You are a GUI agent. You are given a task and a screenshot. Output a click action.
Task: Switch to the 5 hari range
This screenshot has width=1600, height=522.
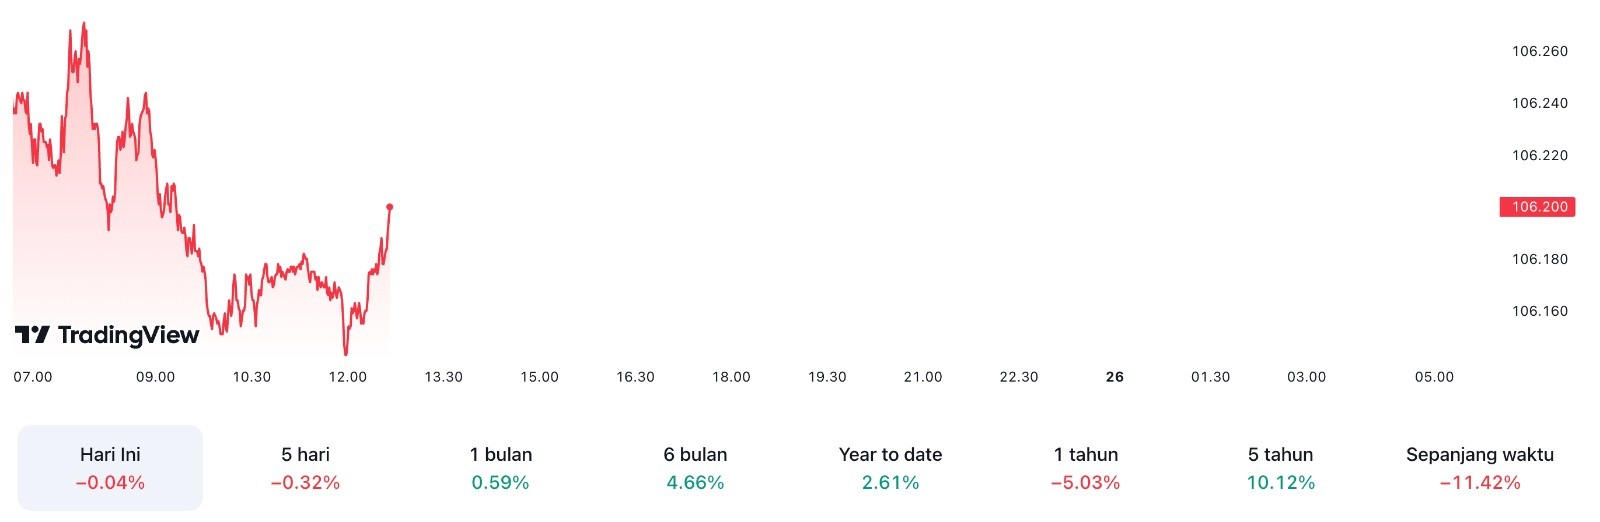click(305, 468)
